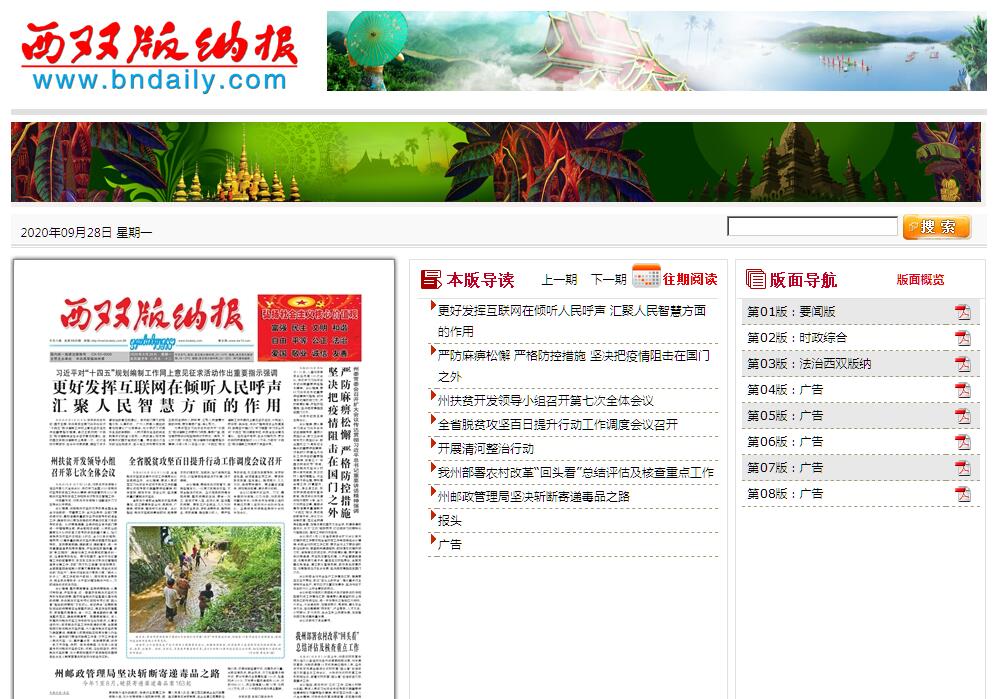Open the 版面概览 page overview link
Viewport: 997px width, 699px height.
coord(920,280)
